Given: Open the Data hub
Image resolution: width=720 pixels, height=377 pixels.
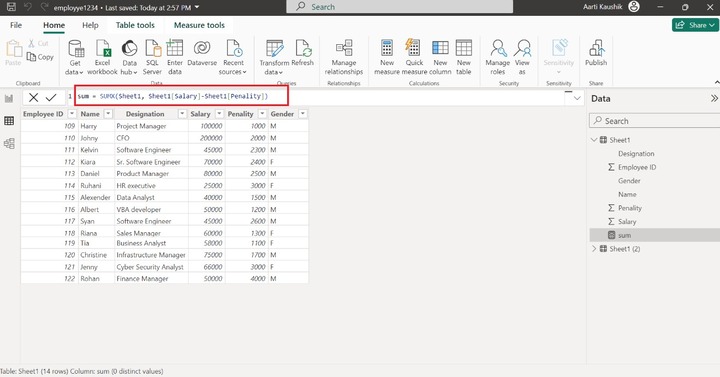Looking at the screenshot, I should coord(129,57).
